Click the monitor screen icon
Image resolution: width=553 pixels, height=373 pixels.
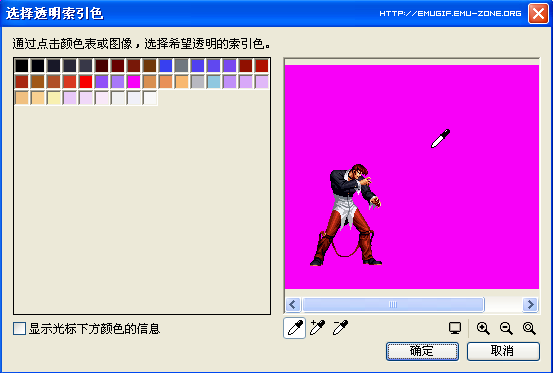pyautogui.click(x=455, y=328)
